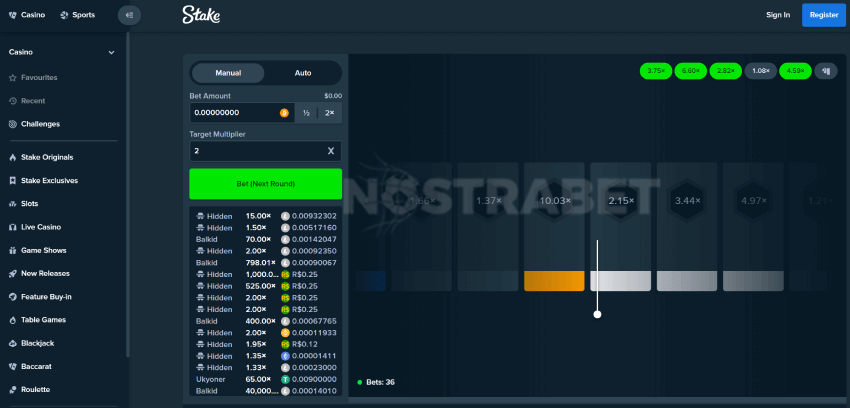Open the Table Games category
The width and height of the screenshot is (850, 408).
tap(37, 320)
